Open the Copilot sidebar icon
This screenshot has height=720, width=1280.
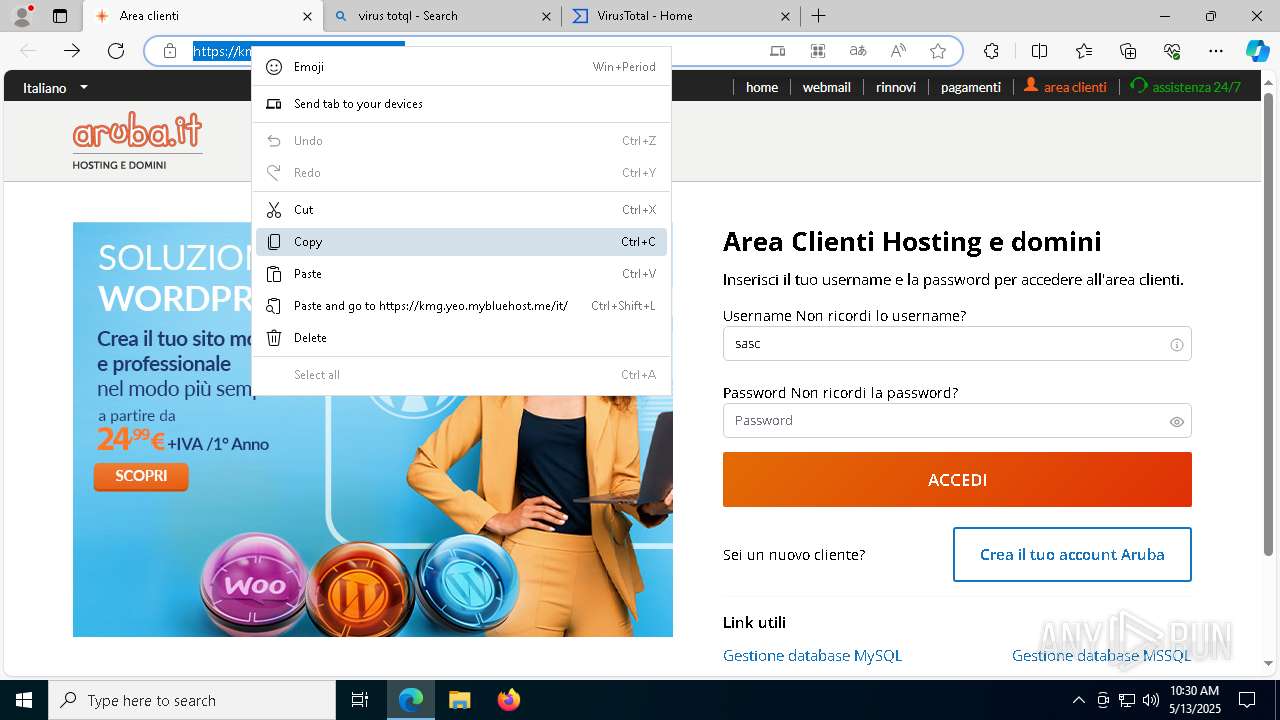(x=1257, y=51)
